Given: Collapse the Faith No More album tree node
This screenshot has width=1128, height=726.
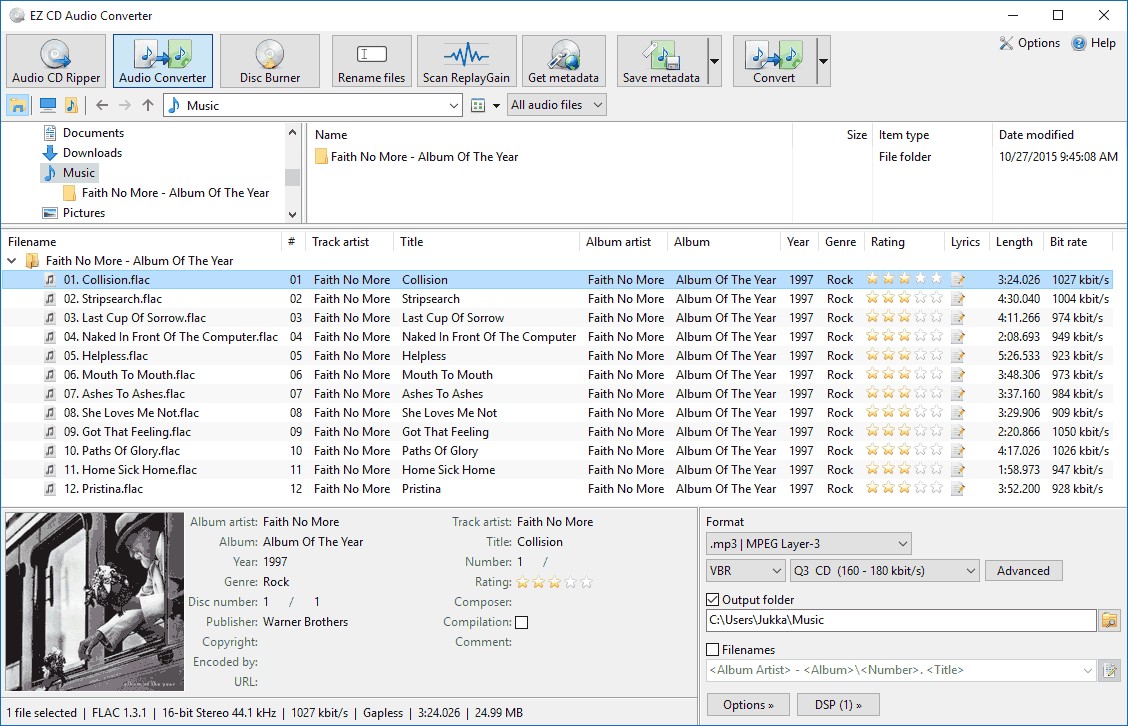Looking at the screenshot, I should 10,260.
